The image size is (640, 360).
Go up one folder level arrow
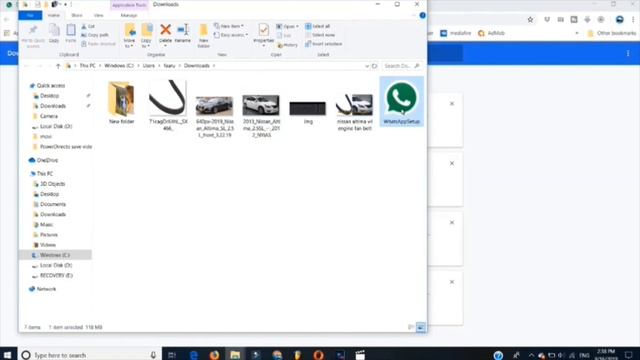pyautogui.click(x=58, y=66)
